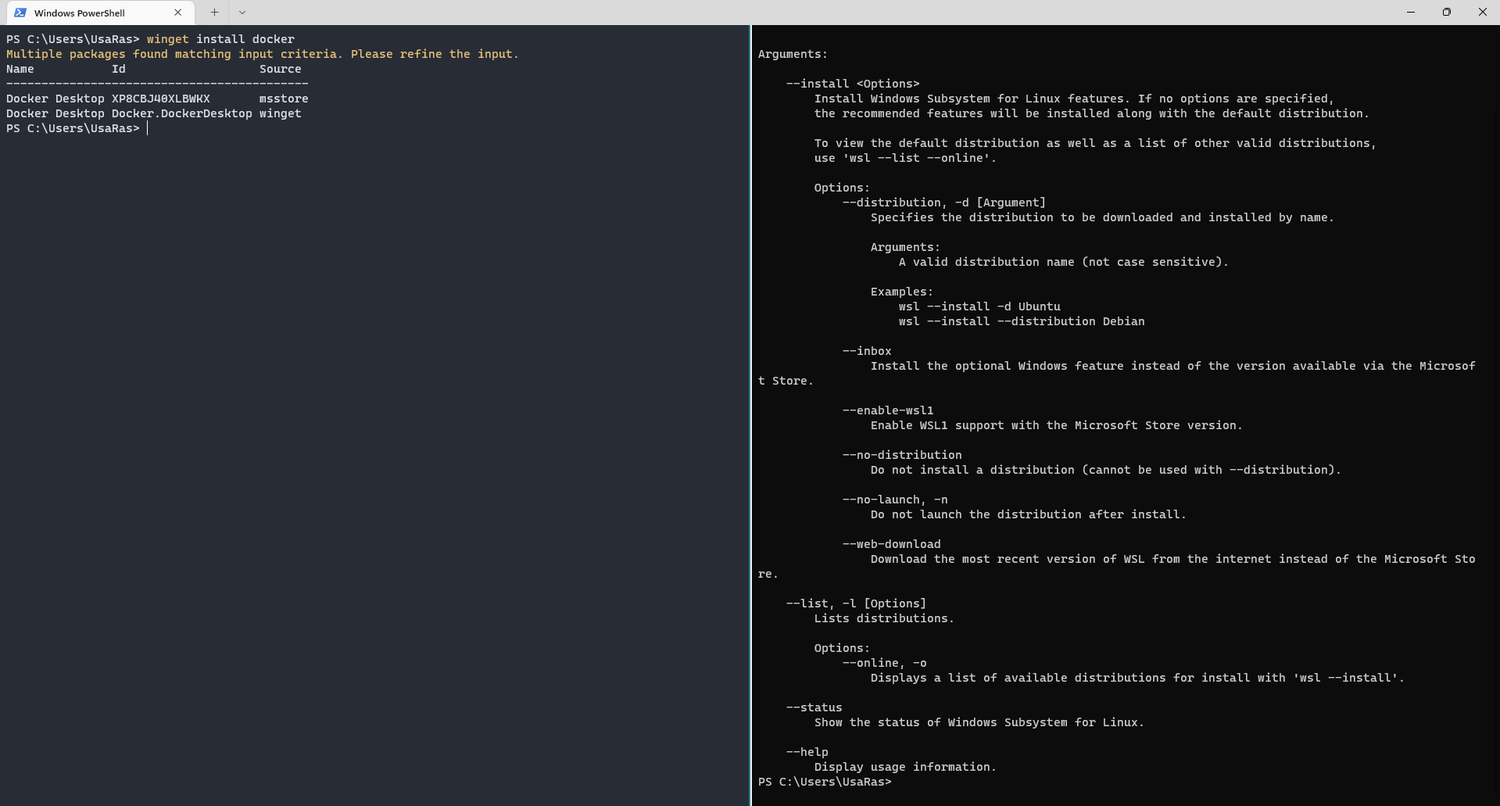Click the '--enable-wsl1' option text
The image size is (1500, 806).
point(888,410)
